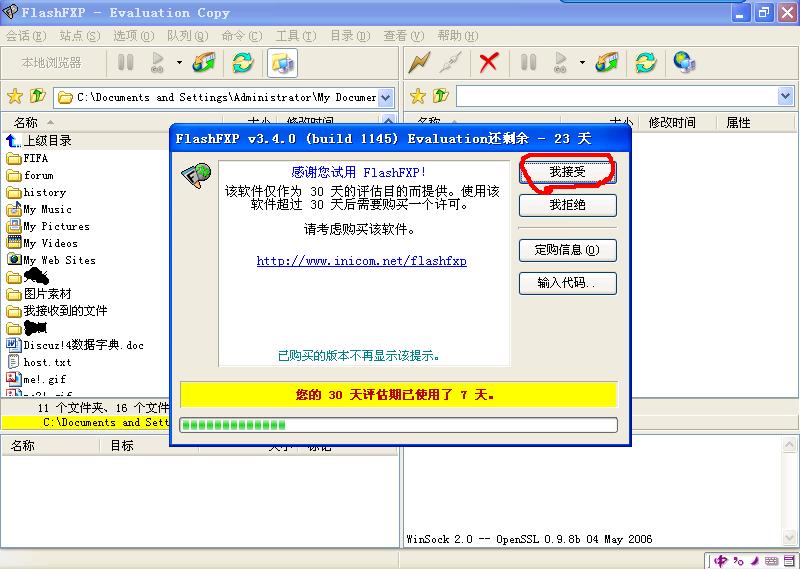Select the FIFA folder
This screenshot has width=800, height=569.
click(28, 158)
